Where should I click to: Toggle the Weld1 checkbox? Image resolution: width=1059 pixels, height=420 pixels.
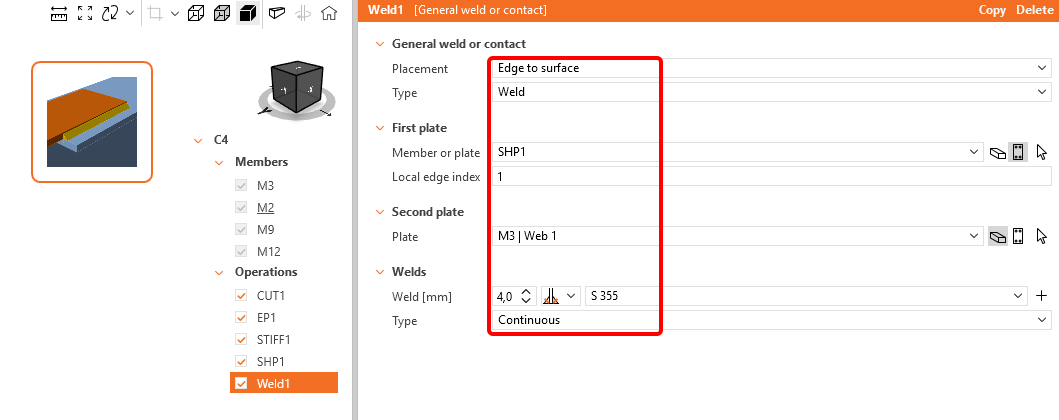point(241,384)
